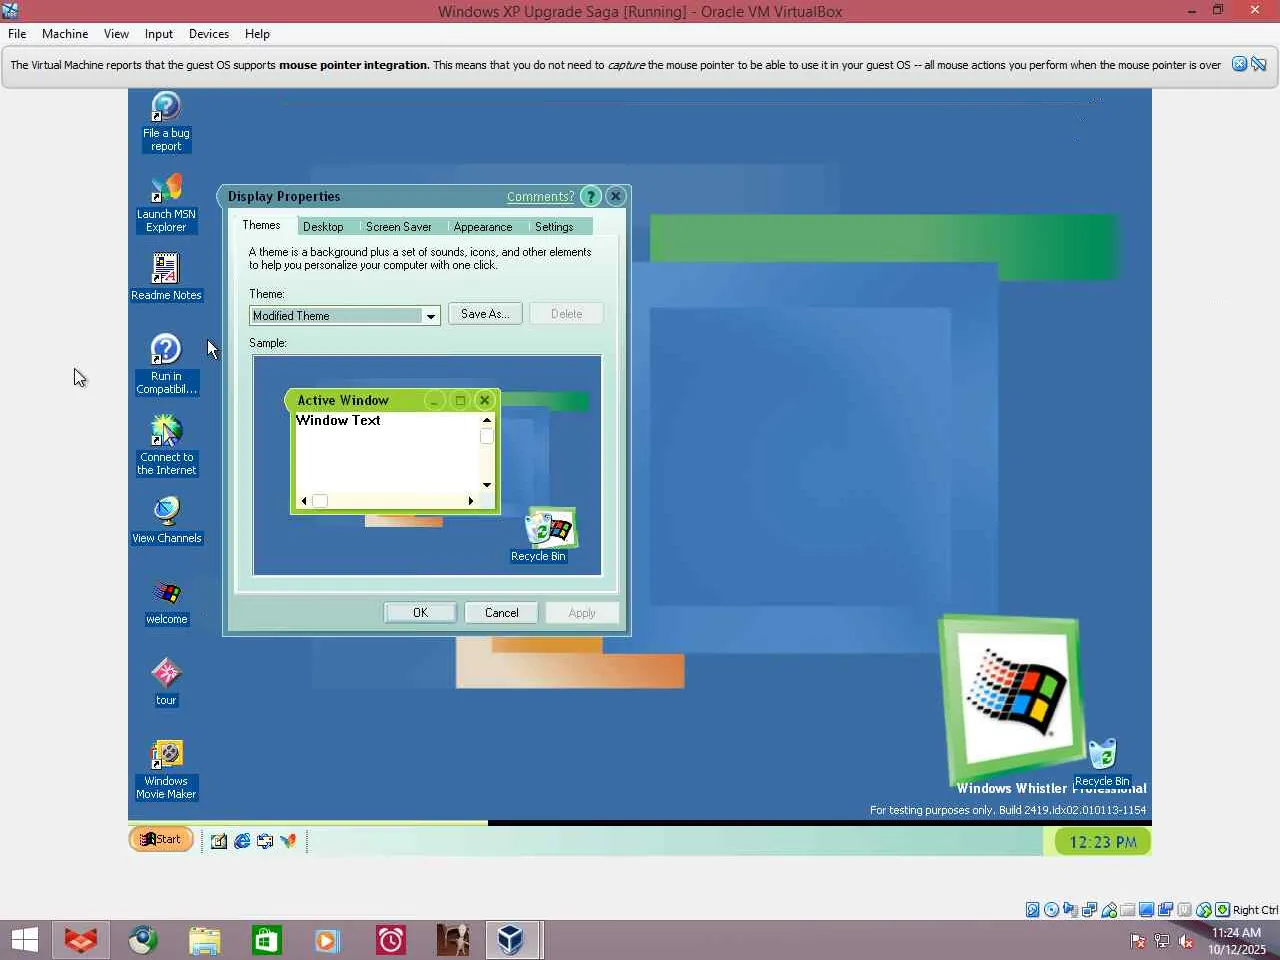Screen dimensions: 1280x960
Task: Click the Save As button
Action: pyautogui.click(x=485, y=314)
